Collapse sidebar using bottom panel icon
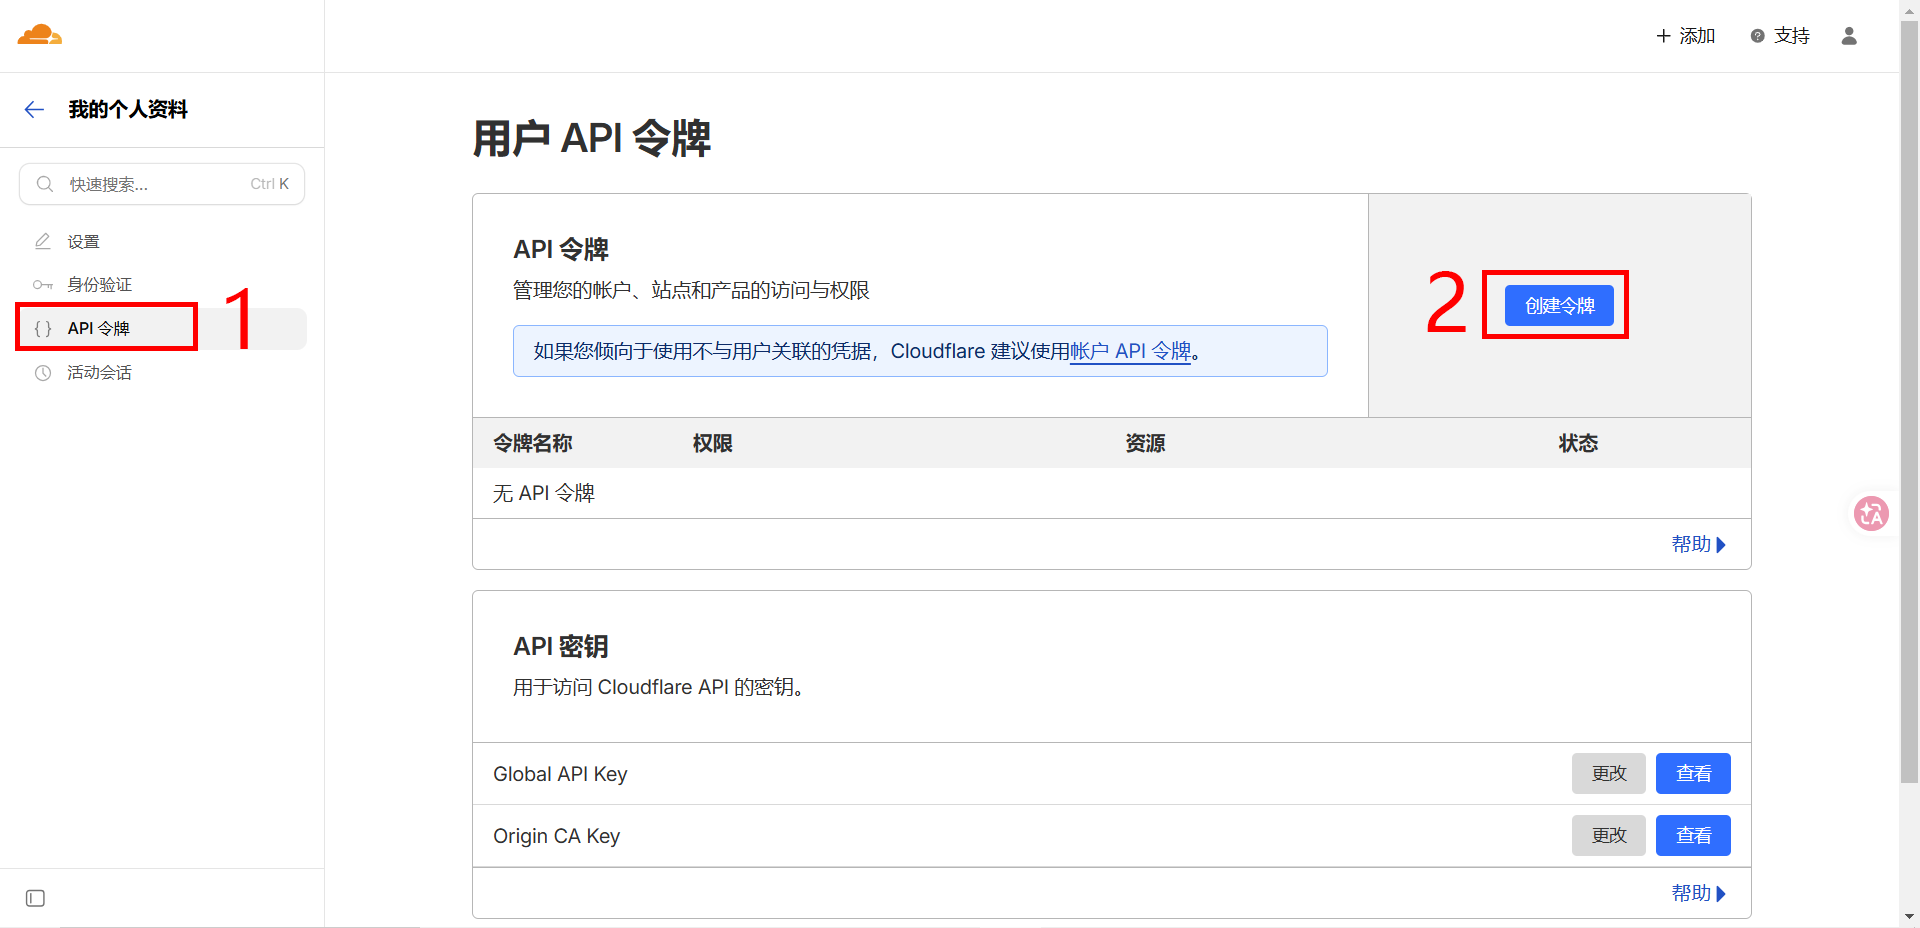Screen dimensions: 1920x928 pos(35,898)
